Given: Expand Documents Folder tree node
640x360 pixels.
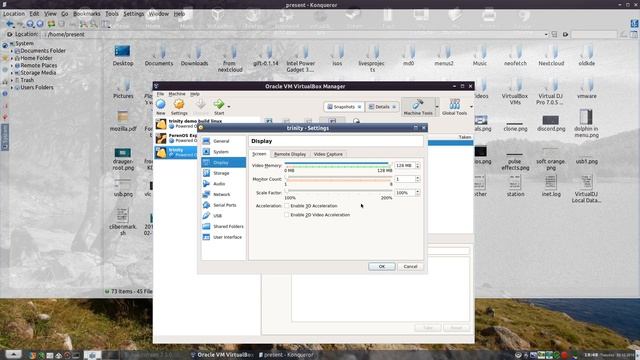Looking at the screenshot, I should click(x=12, y=51).
